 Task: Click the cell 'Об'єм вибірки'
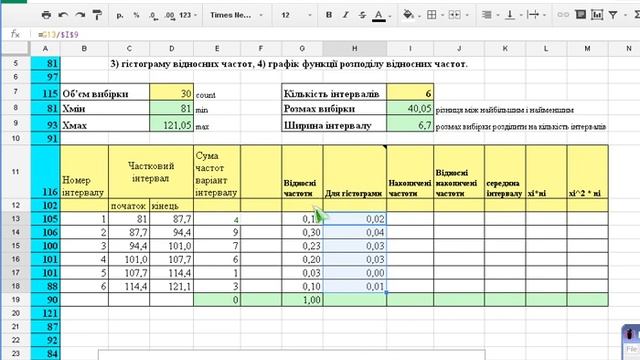coord(105,93)
